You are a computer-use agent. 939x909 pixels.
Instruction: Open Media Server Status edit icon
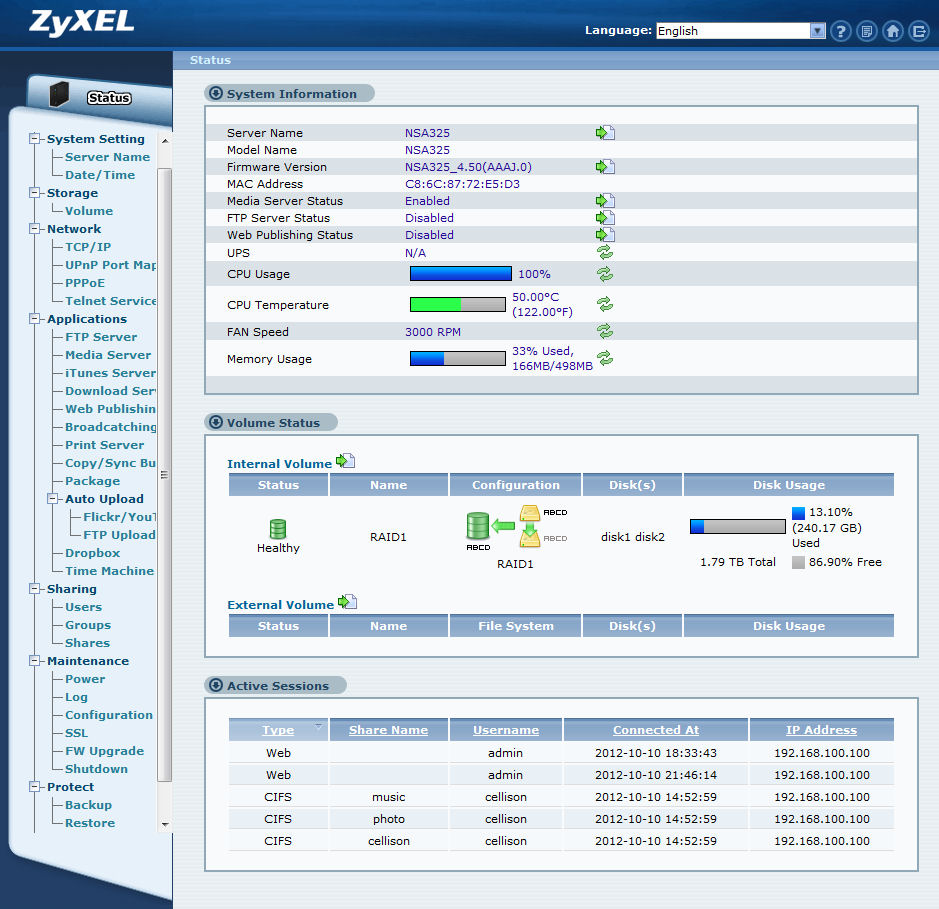click(605, 201)
